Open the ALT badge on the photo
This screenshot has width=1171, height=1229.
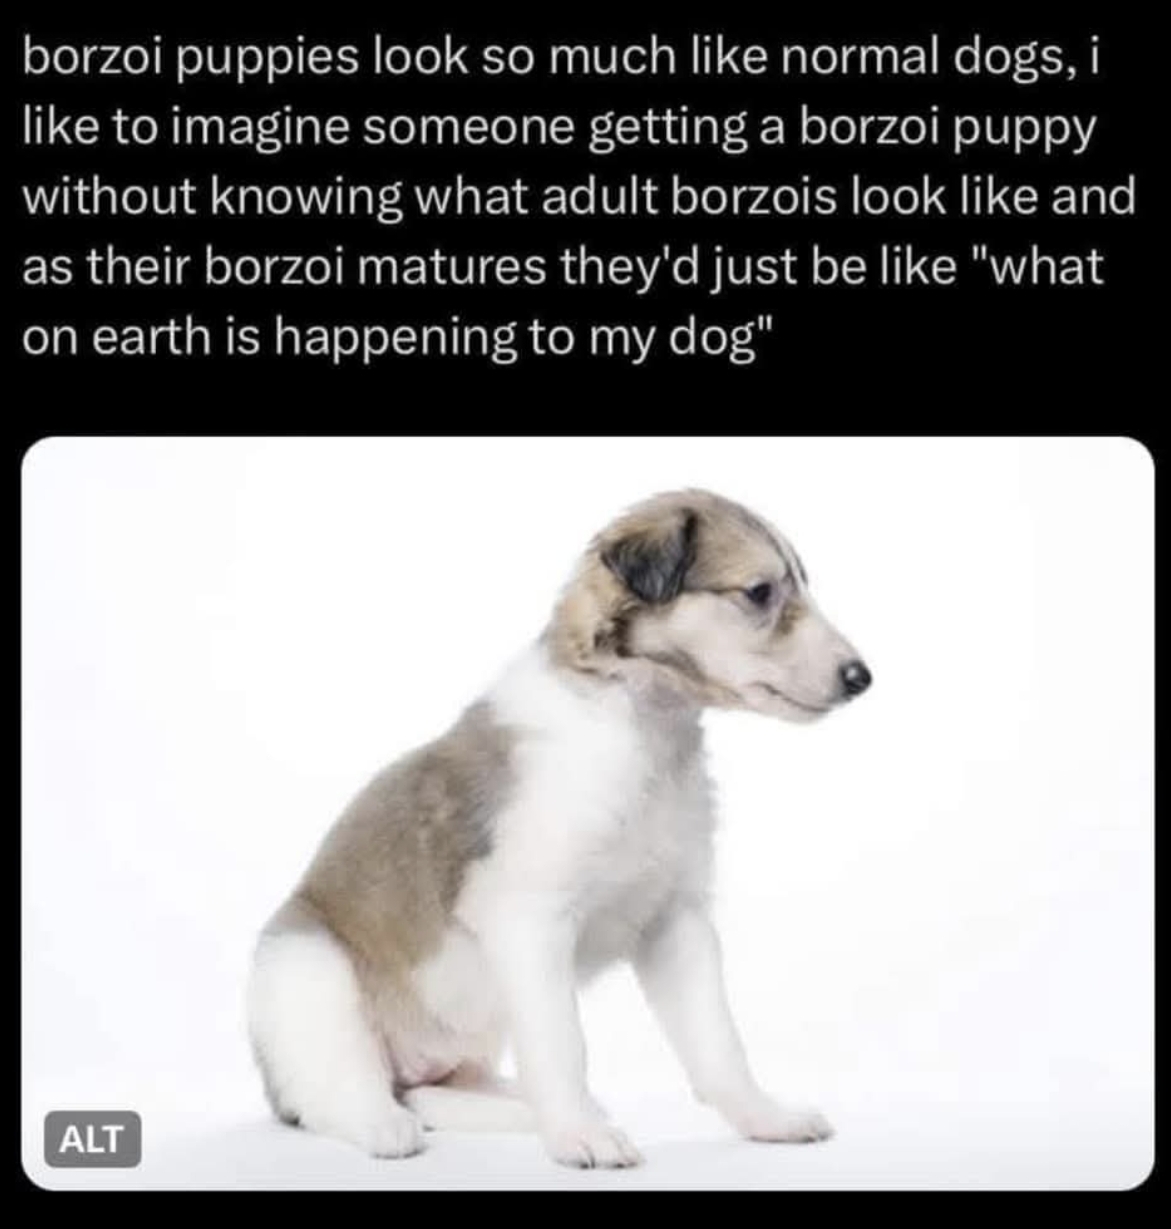pos(92,1140)
